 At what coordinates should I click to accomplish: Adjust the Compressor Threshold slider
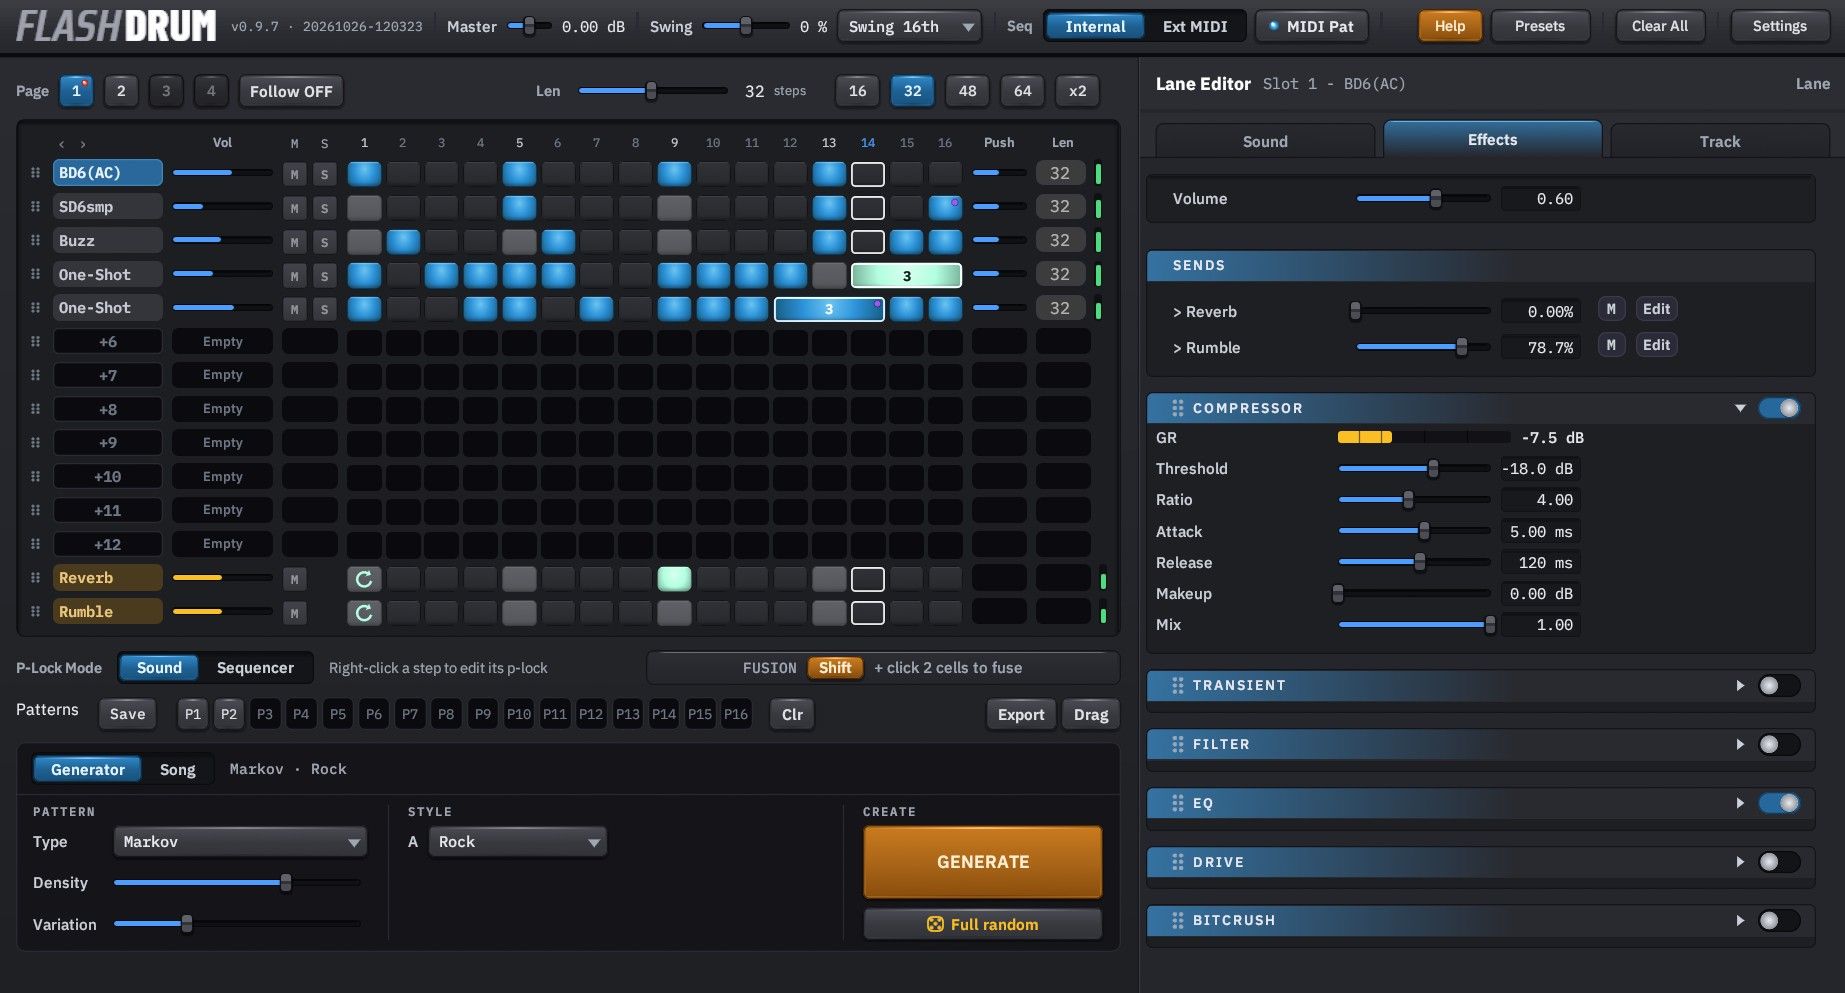[1414, 469]
